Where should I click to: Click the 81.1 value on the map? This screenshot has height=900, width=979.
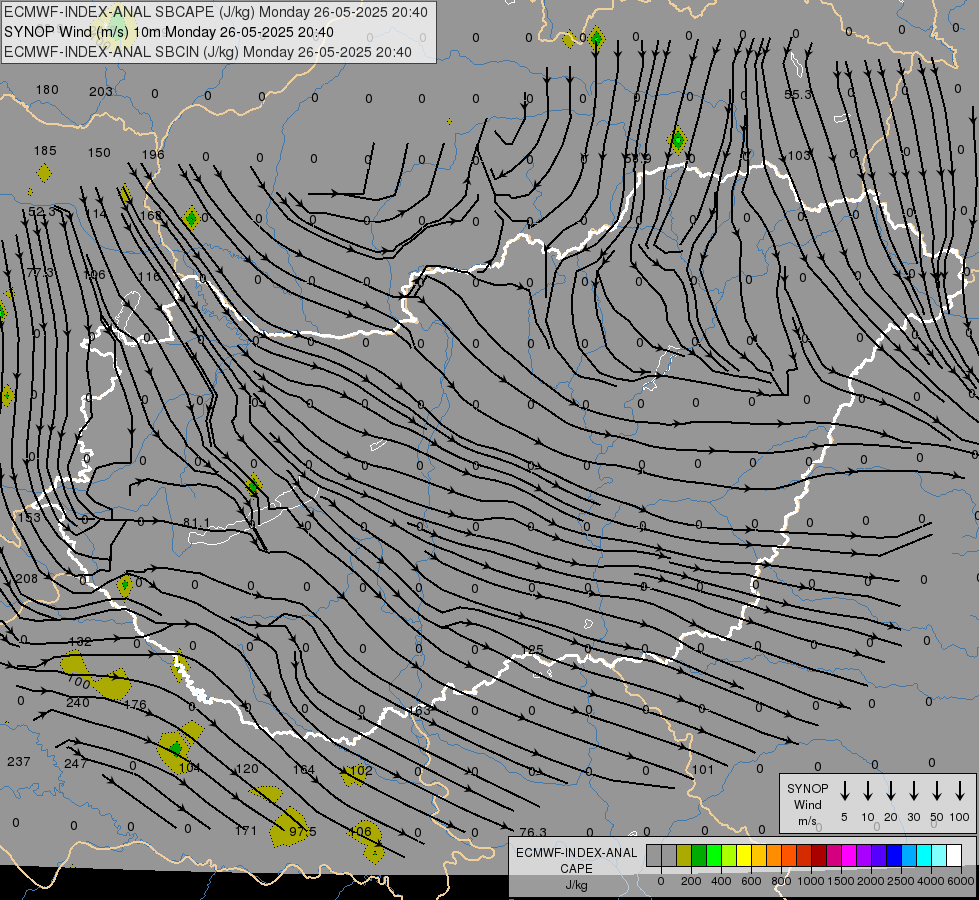tap(197, 523)
